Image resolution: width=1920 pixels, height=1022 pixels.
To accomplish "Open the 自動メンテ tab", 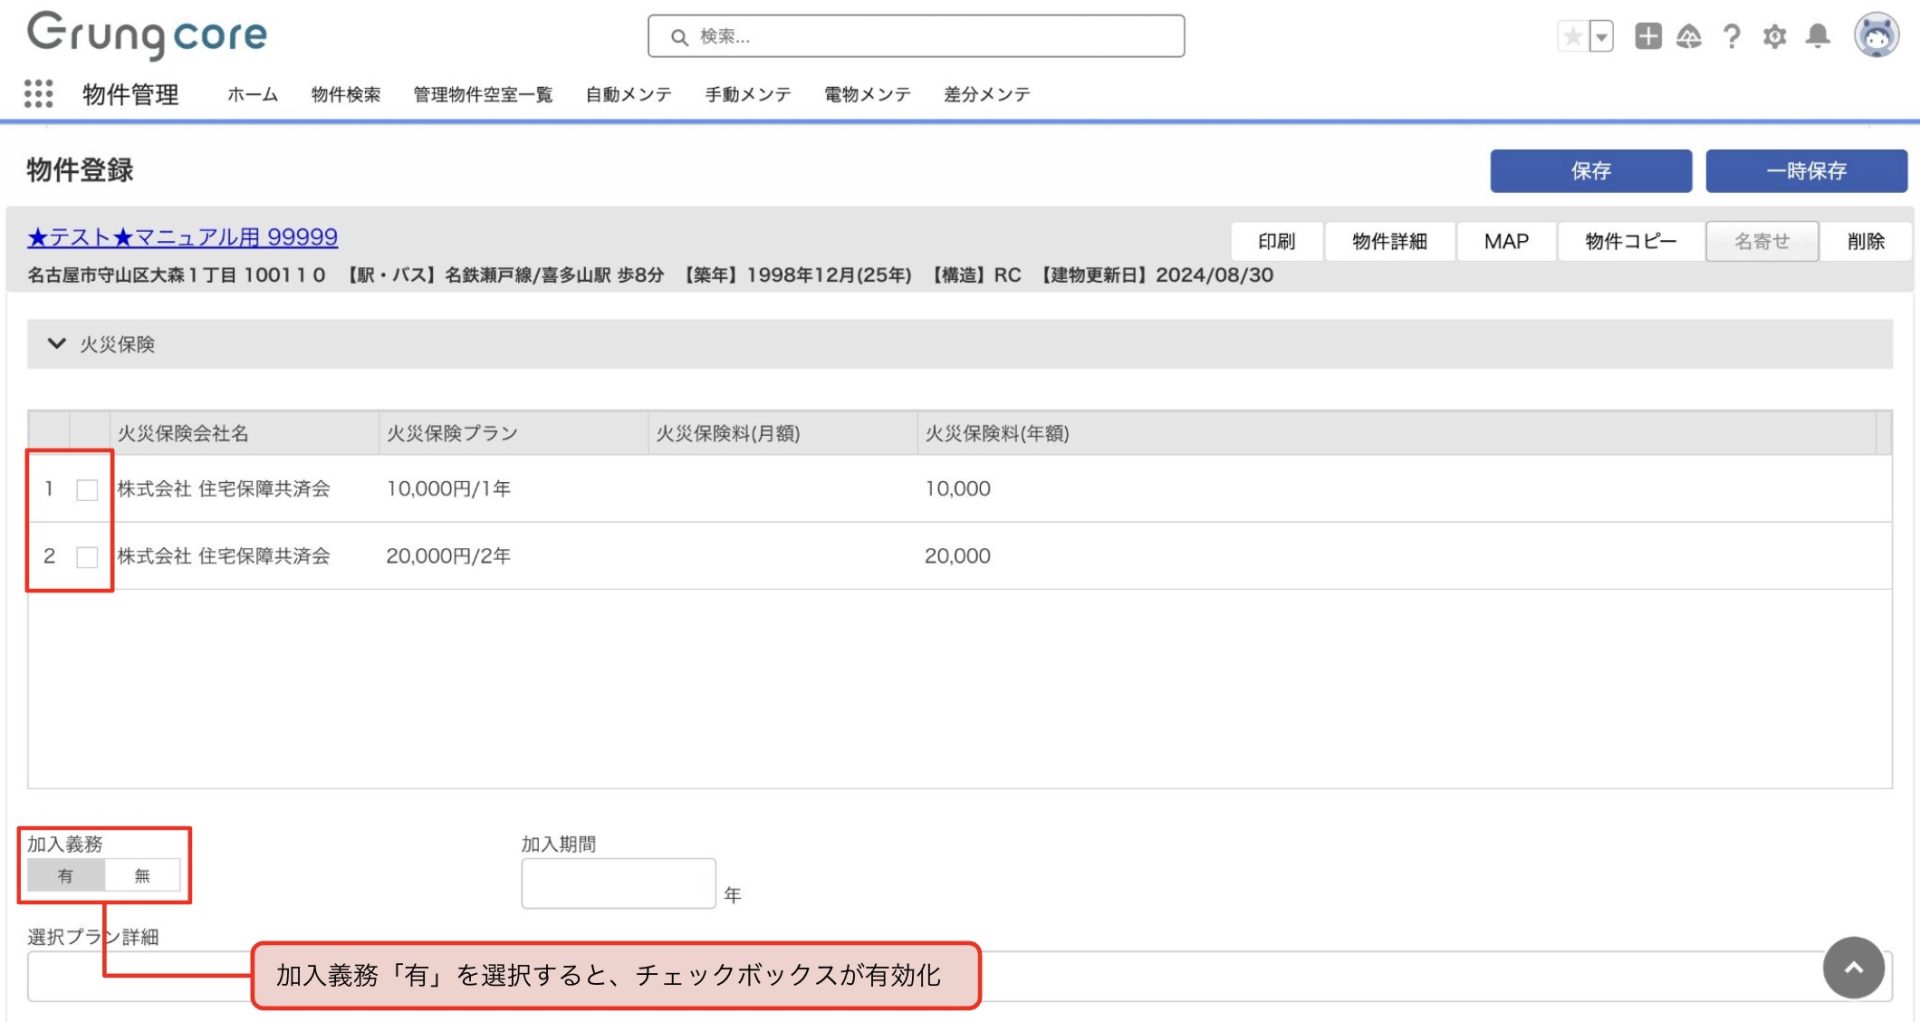I will pos(628,95).
